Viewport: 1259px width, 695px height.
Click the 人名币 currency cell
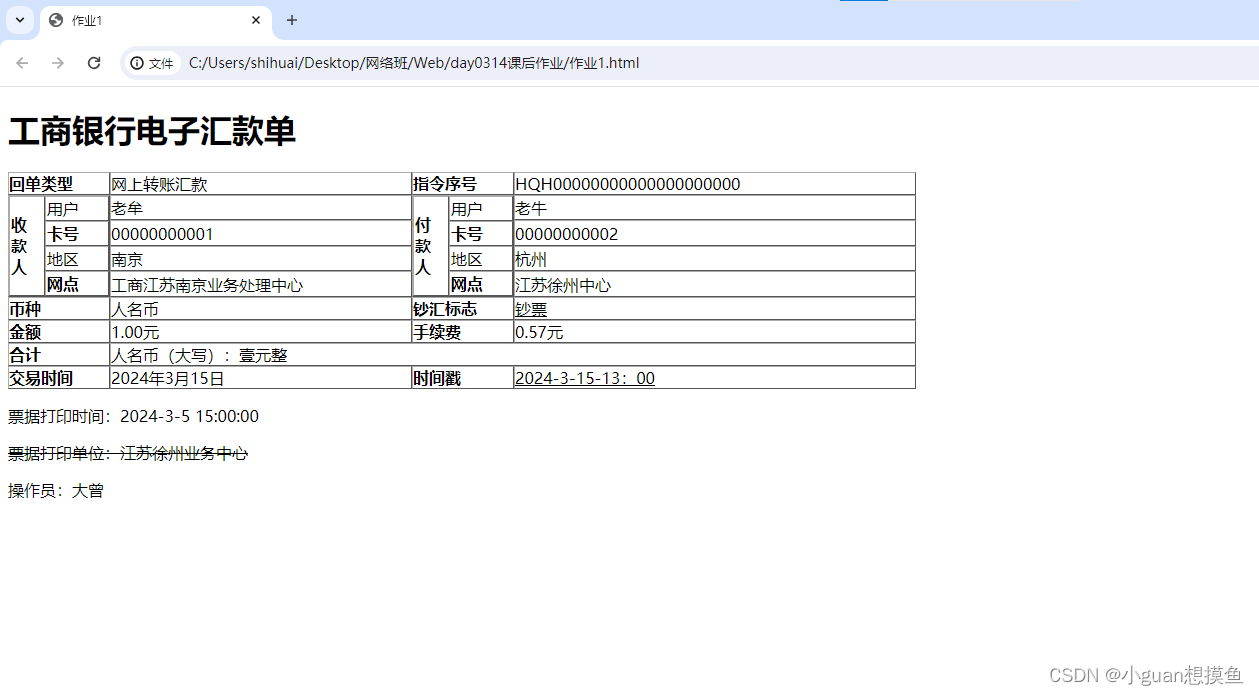pos(261,309)
